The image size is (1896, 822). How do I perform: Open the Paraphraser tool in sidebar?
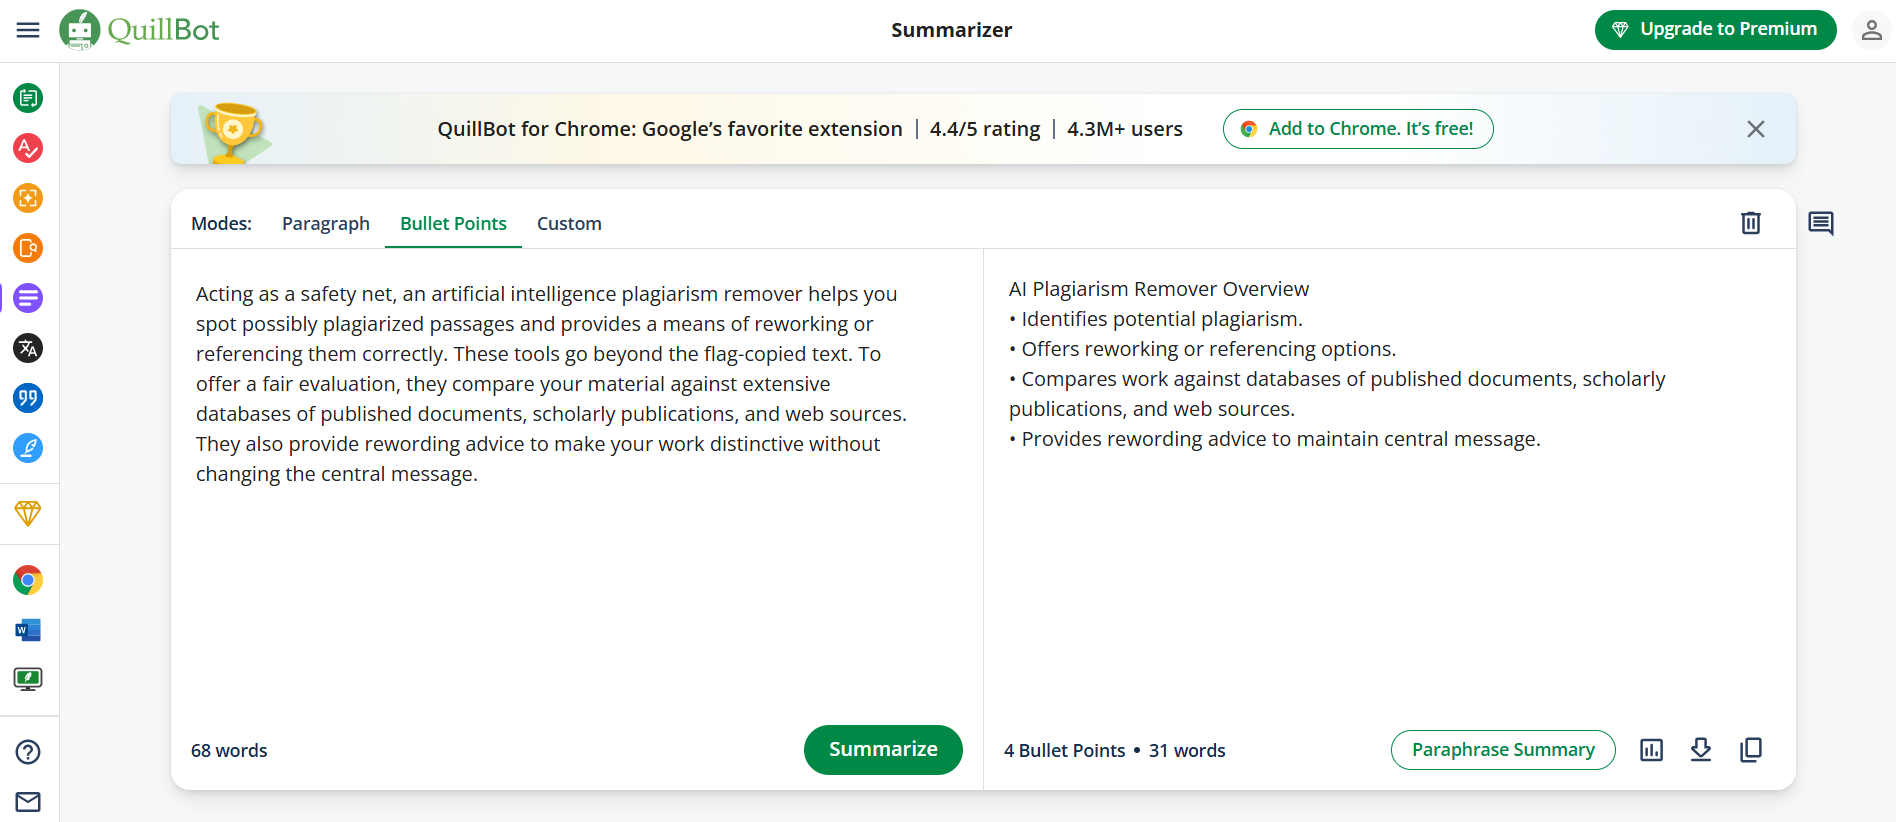pyautogui.click(x=28, y=98)
